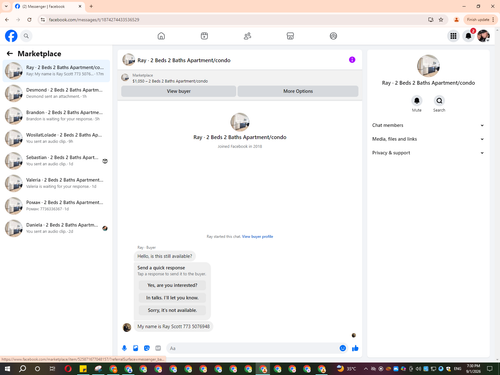Send quick reply 'Yes, are you interested?'
This screenshot has width=500, height=375.
tap(172, 285)
